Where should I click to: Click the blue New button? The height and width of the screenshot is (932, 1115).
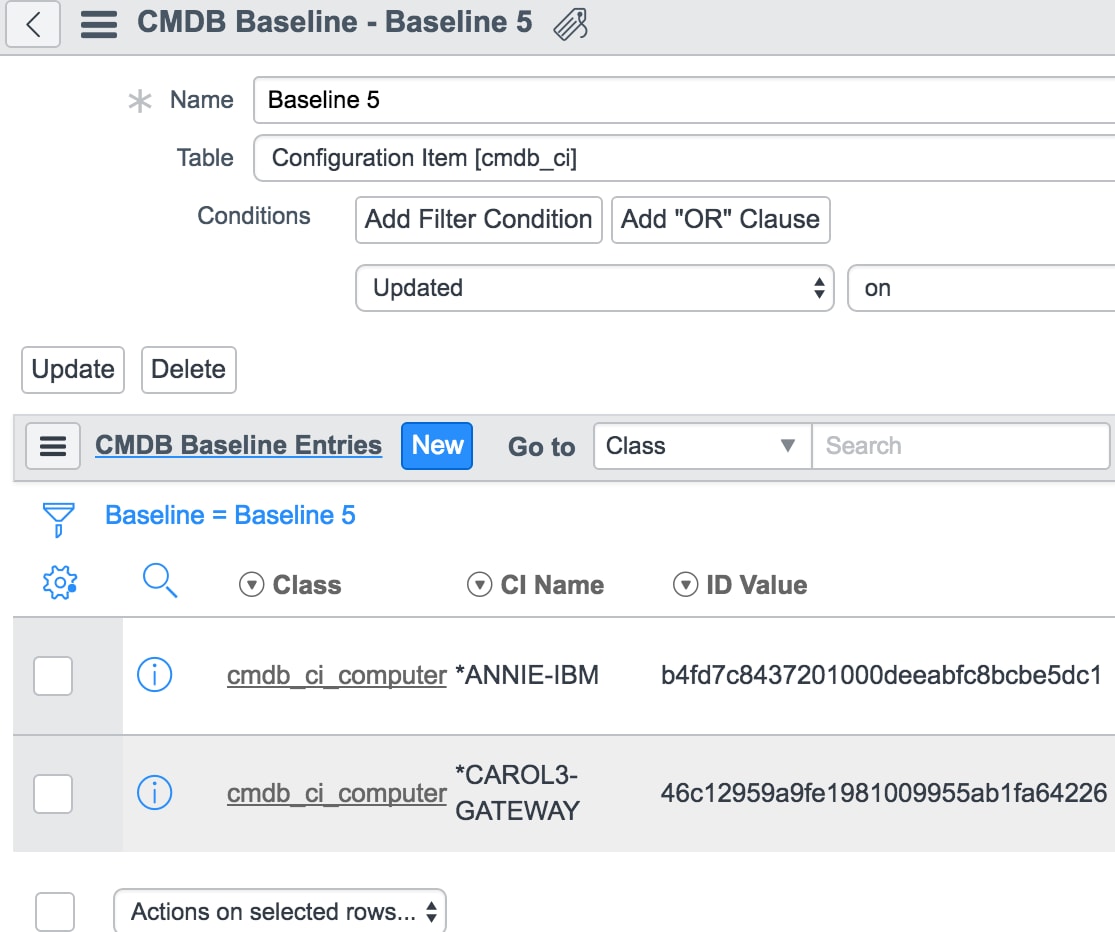coord(437,446)
